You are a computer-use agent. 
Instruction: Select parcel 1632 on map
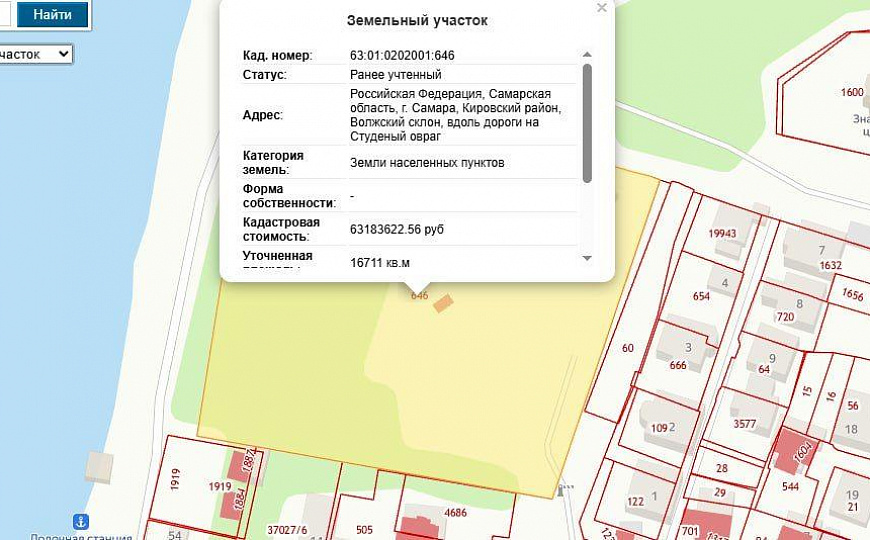831,265
